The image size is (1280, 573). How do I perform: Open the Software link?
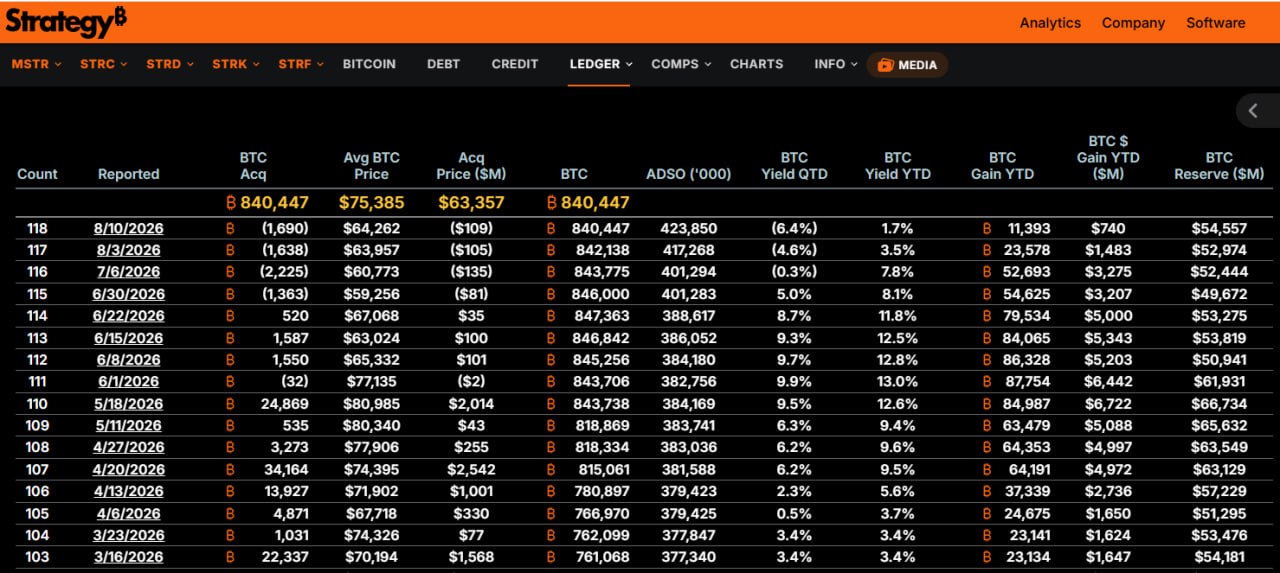1215,23
